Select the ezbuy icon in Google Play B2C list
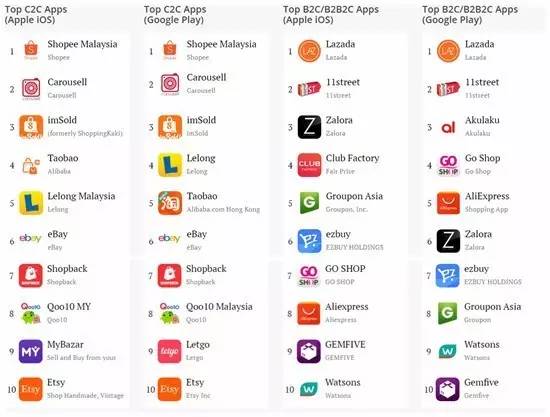Screen dimensions: 550x417 pos(448,276)
